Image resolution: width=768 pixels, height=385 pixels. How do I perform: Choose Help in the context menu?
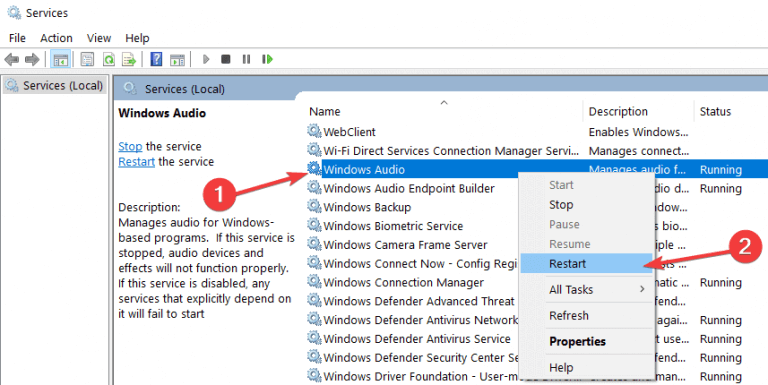586,368
